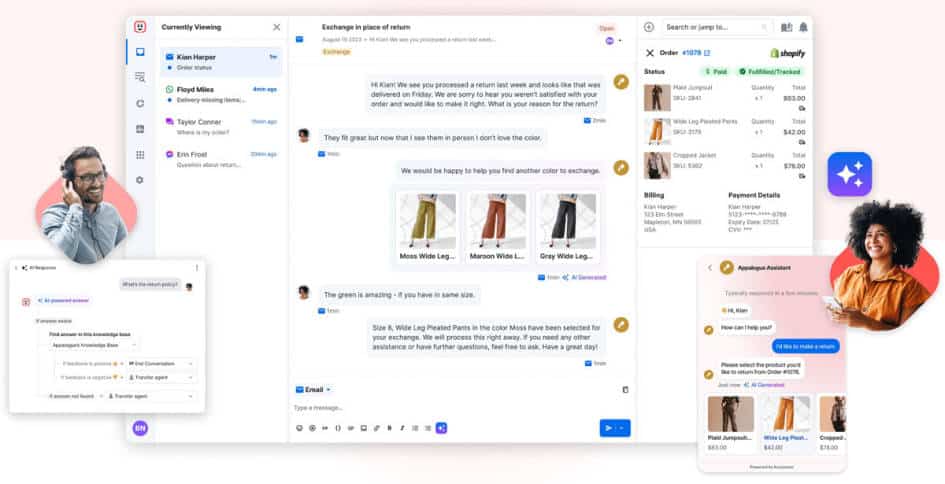This screenshot has height=484, width=945.
Task: Click the Exchange tag on the conversation
Action: [x=336, y=52]
